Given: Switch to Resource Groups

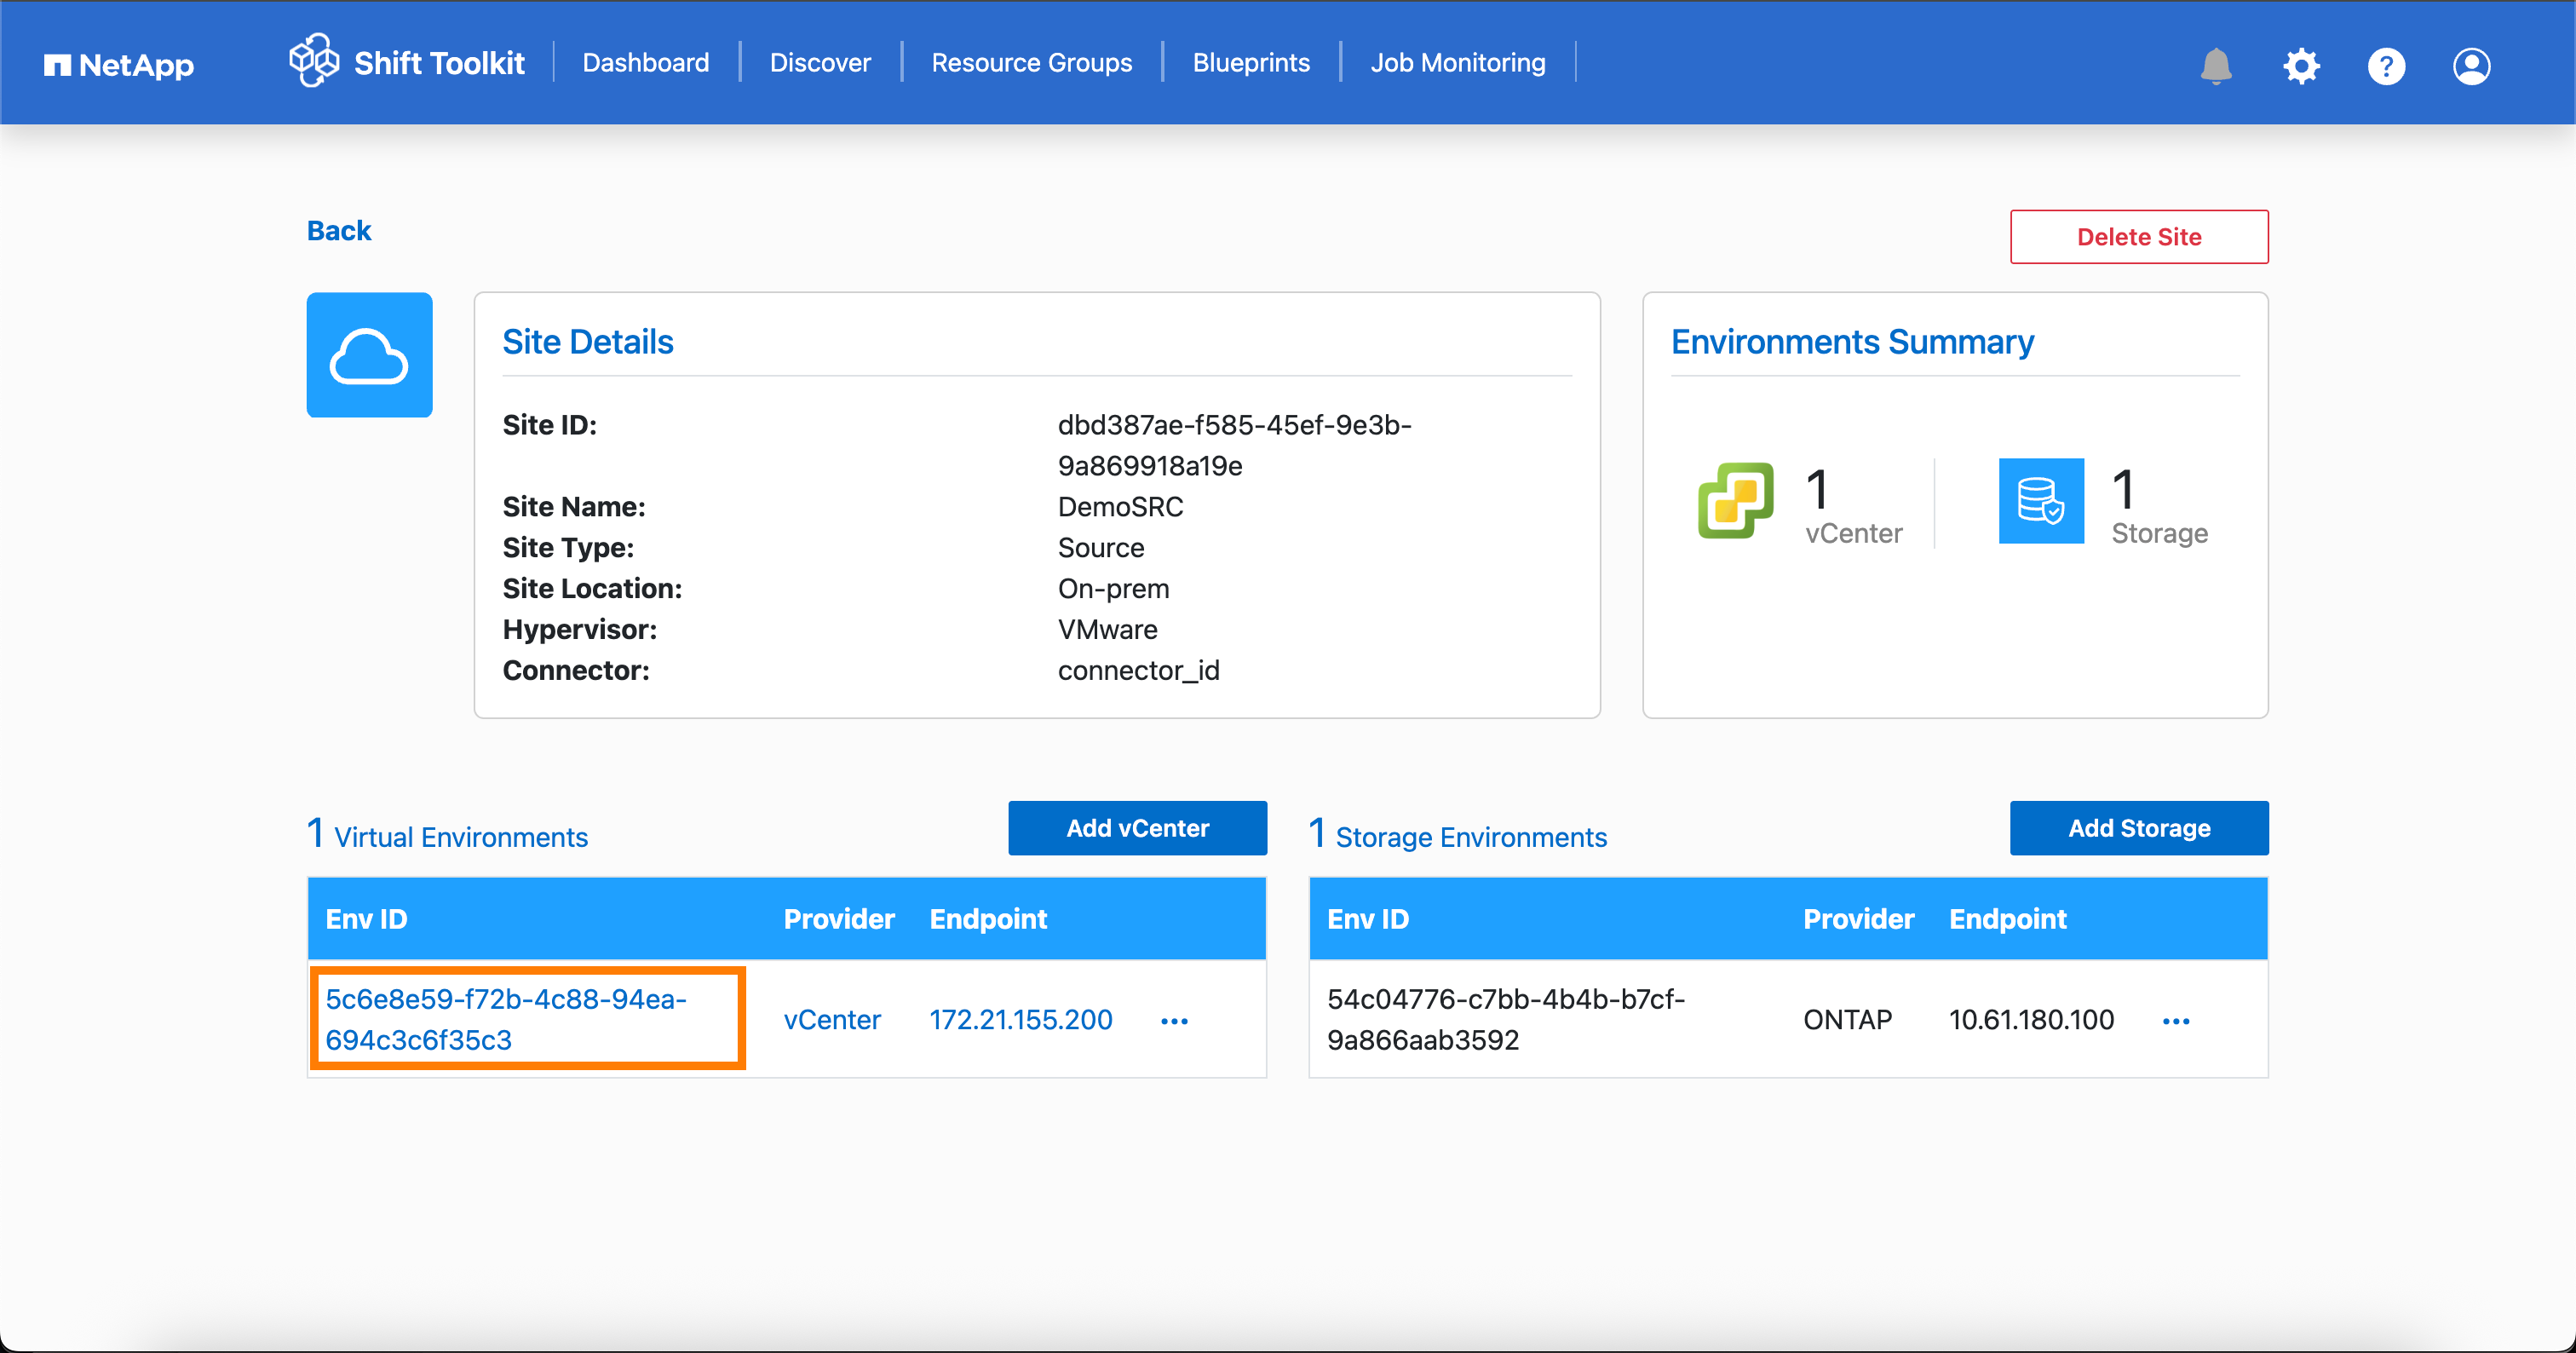Looking at the screenshot, I should [x=1031, y=62].
